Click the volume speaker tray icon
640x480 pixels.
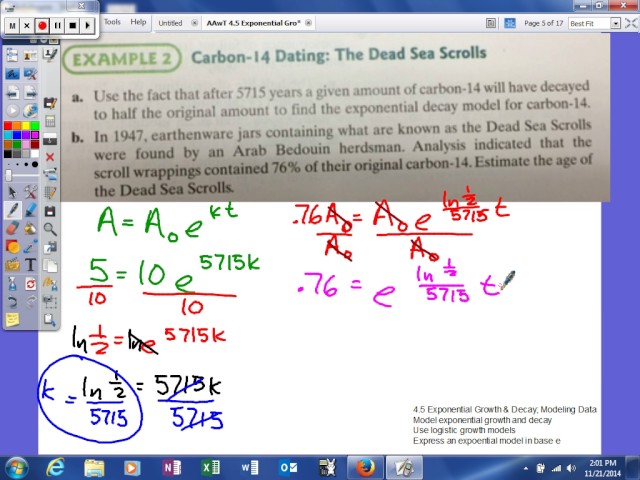click(571, 469)
